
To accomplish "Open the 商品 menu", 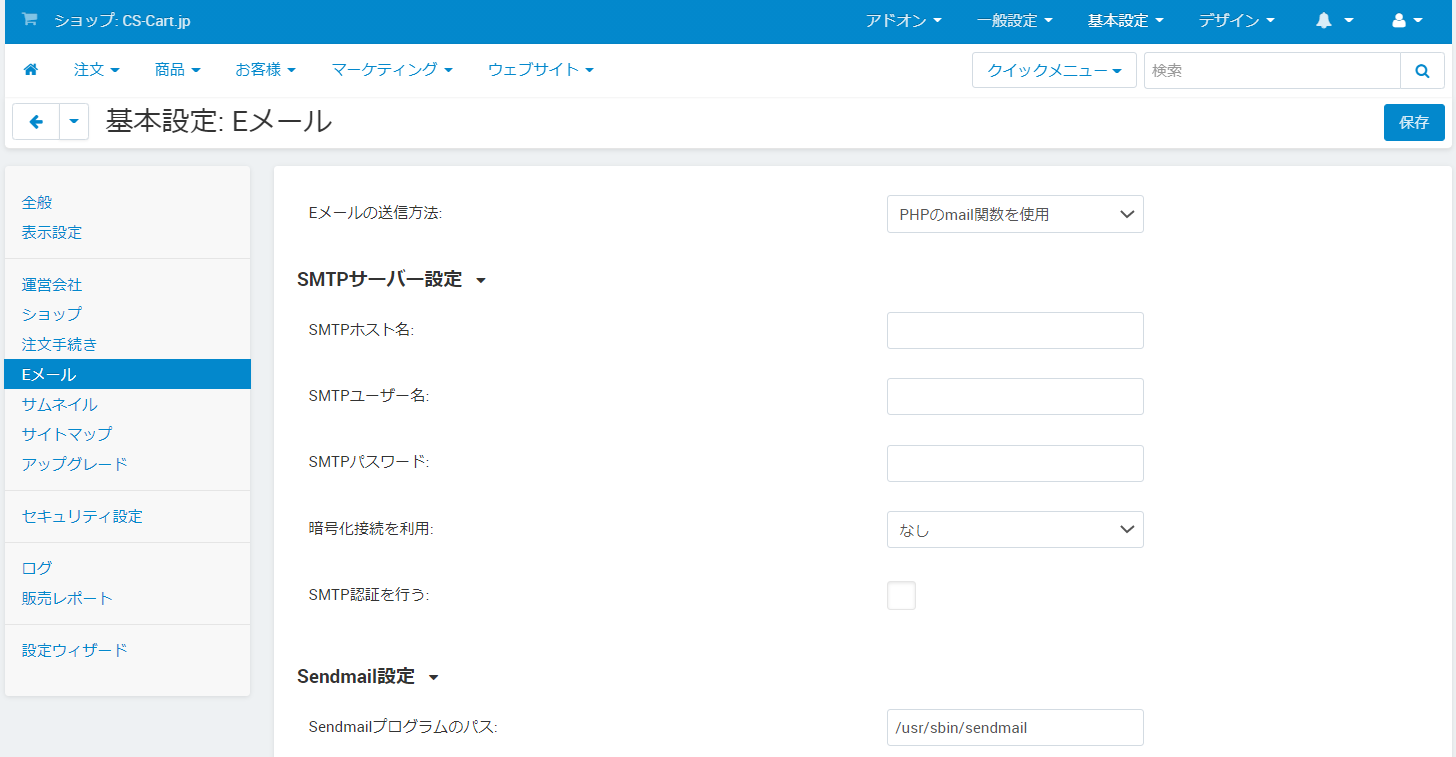I will (x=177, y=69).
